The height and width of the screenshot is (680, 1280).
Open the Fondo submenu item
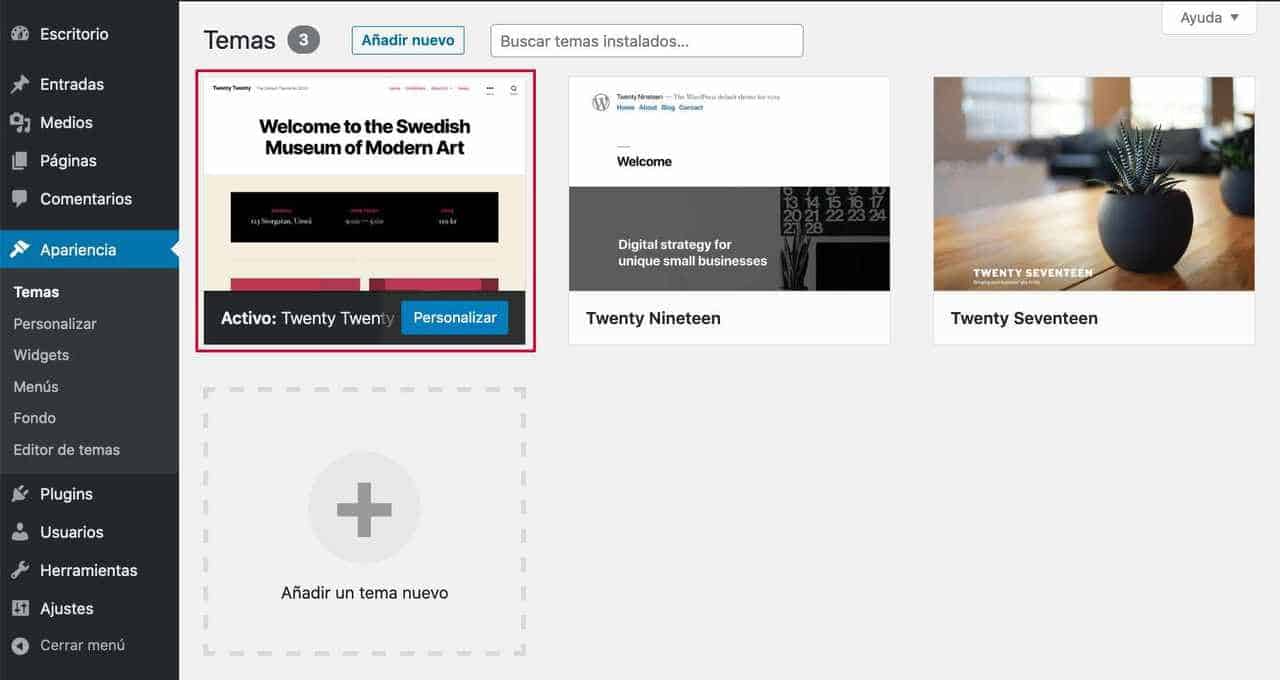click(x=34, y=417)
